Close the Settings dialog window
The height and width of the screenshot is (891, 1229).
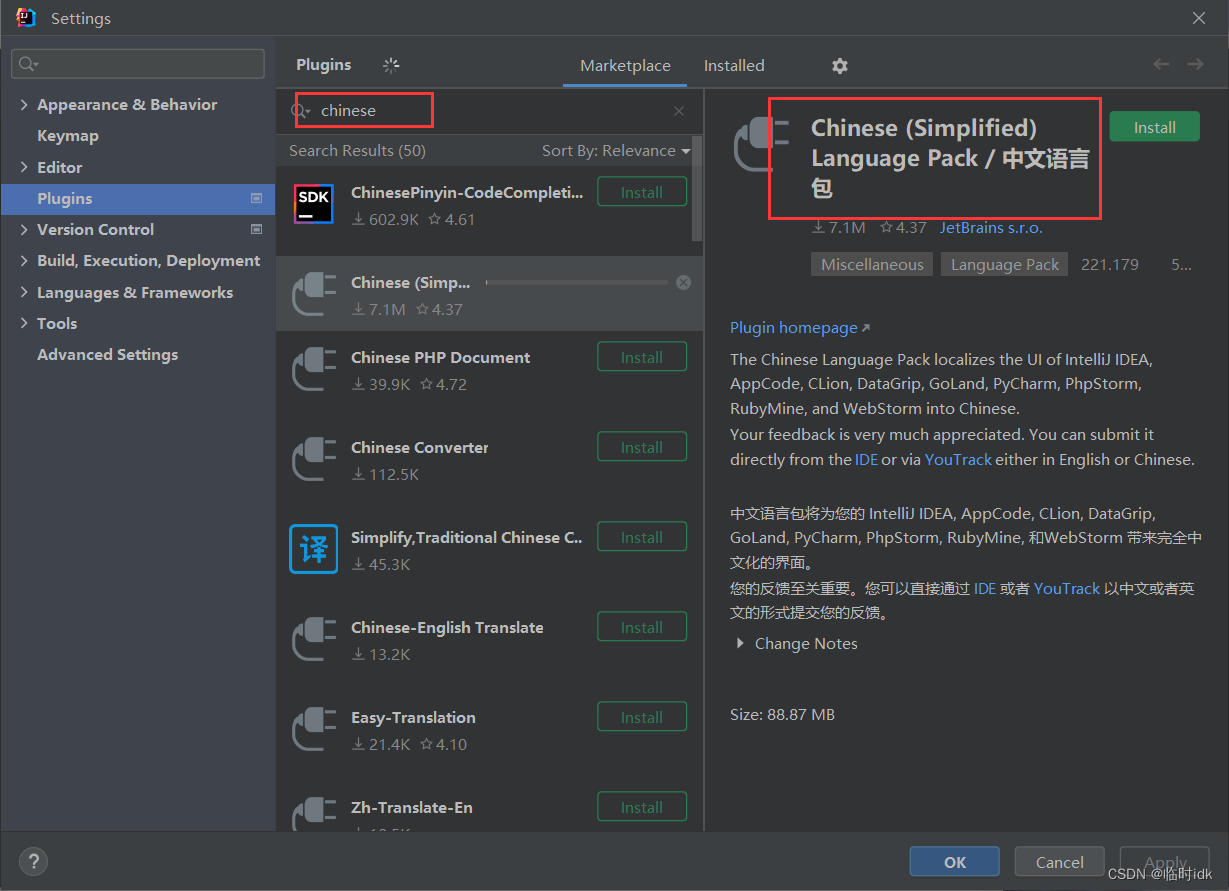(x=1199, y=18)
